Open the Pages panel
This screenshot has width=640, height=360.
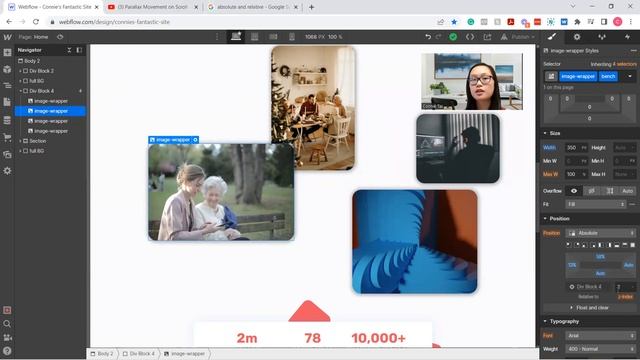coord(7,102)
